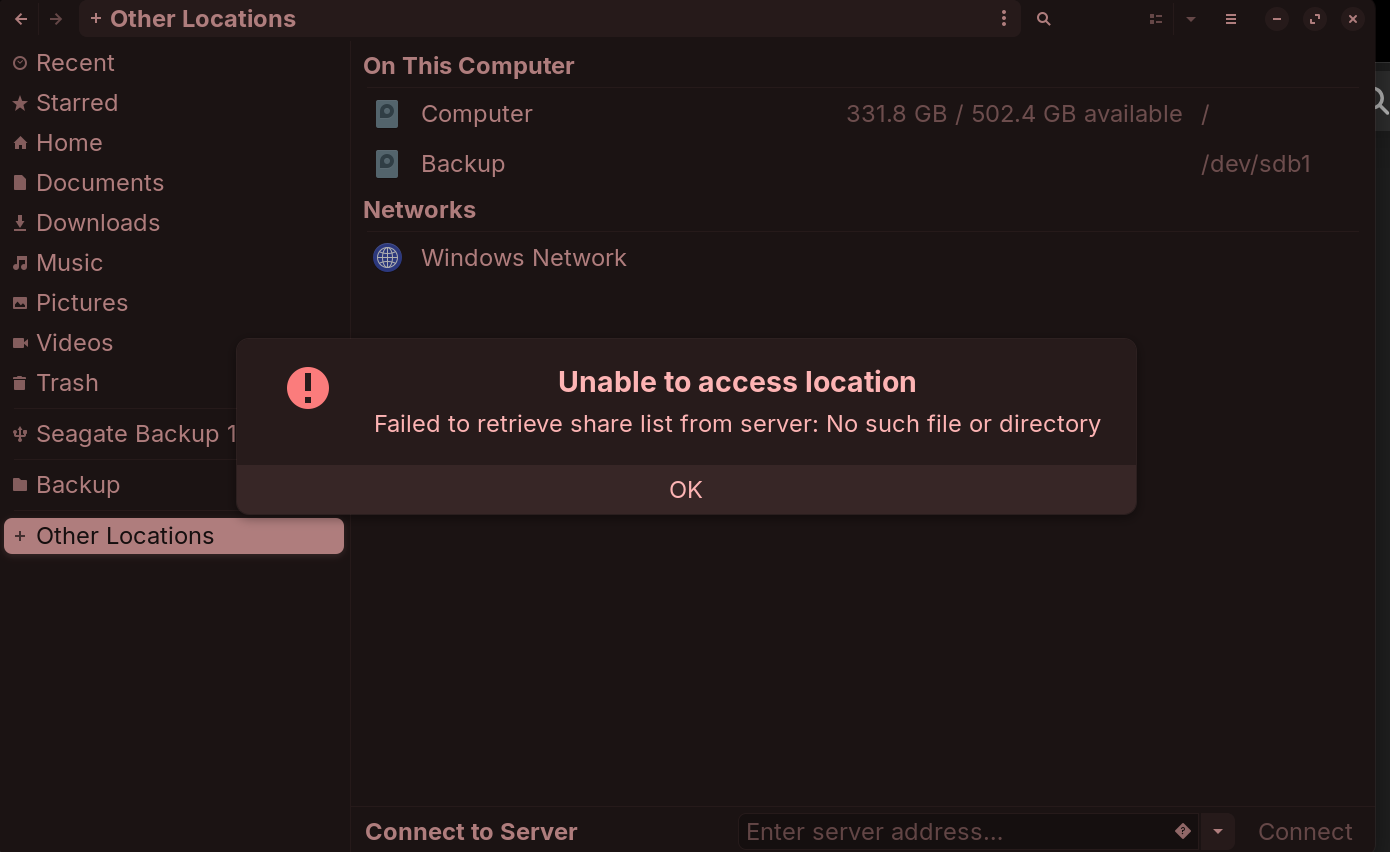
Task: Toggle the list view icon
Action: pyautogui.click(x=1156, y=19)
